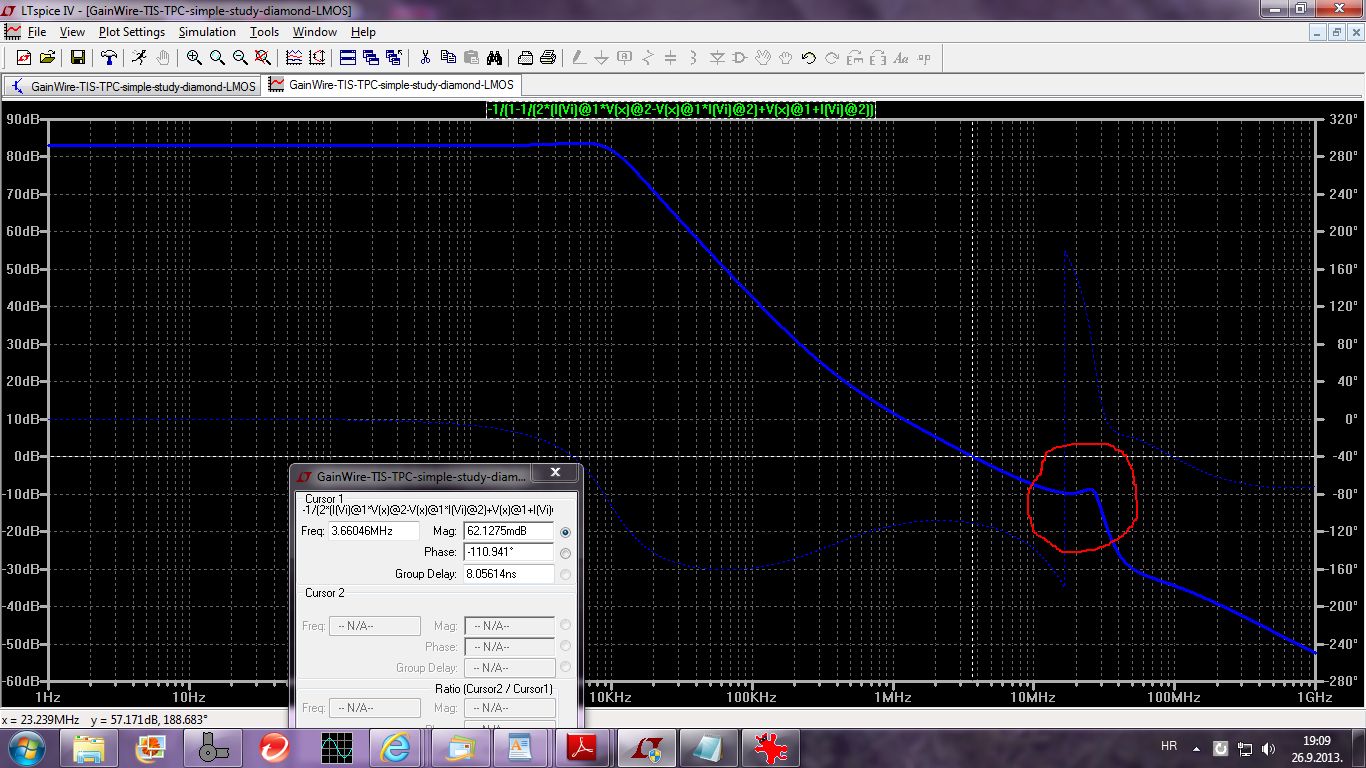Tile windows with the Tile icon
Image resolution: width=1366 pixels, height=768 pixels.
(347, 58)
